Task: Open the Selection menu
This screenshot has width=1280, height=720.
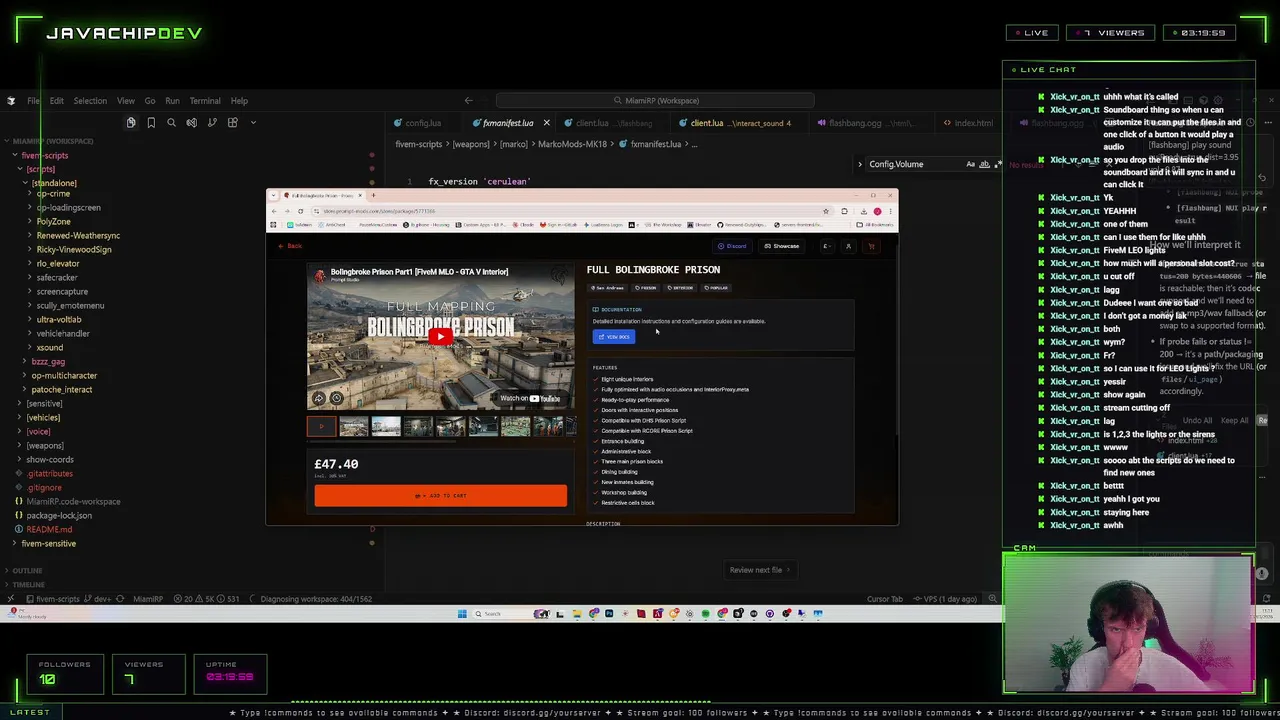Action: pyautogui.click(x=89, y=100)
